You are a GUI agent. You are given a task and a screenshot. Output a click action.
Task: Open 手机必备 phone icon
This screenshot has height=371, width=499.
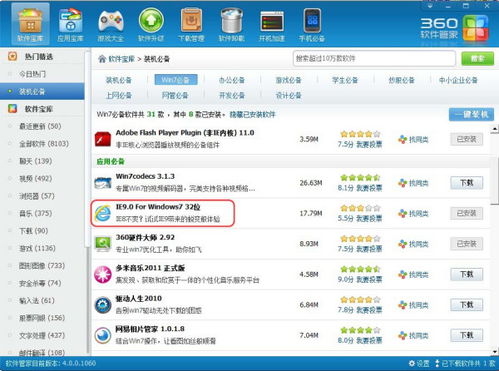pyautogui.click(x=312, y=24)
